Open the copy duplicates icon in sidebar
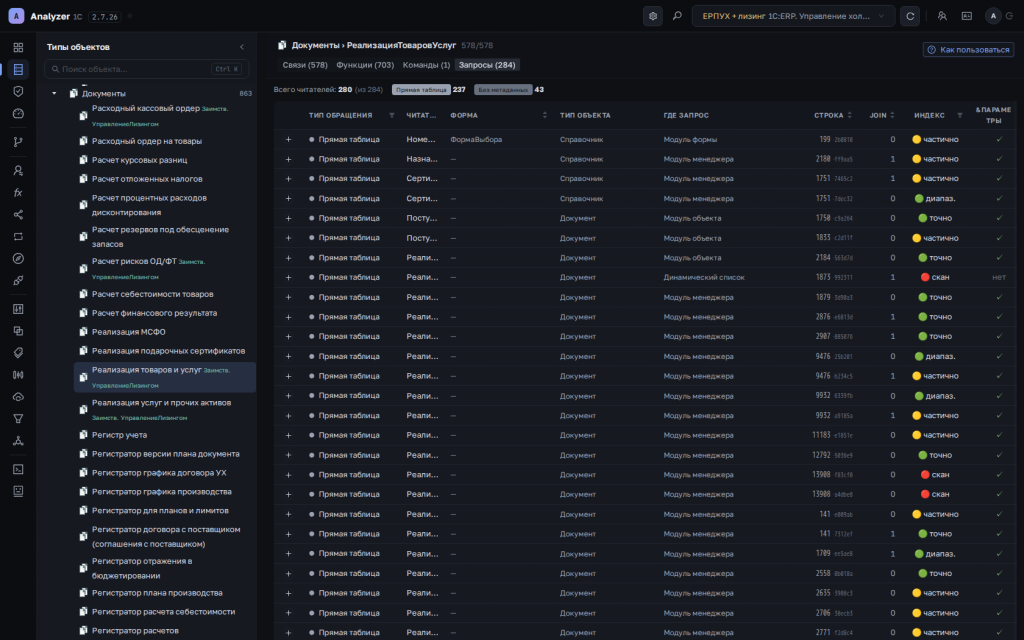This screenshot has width=1024, height=640. point(18,331)
